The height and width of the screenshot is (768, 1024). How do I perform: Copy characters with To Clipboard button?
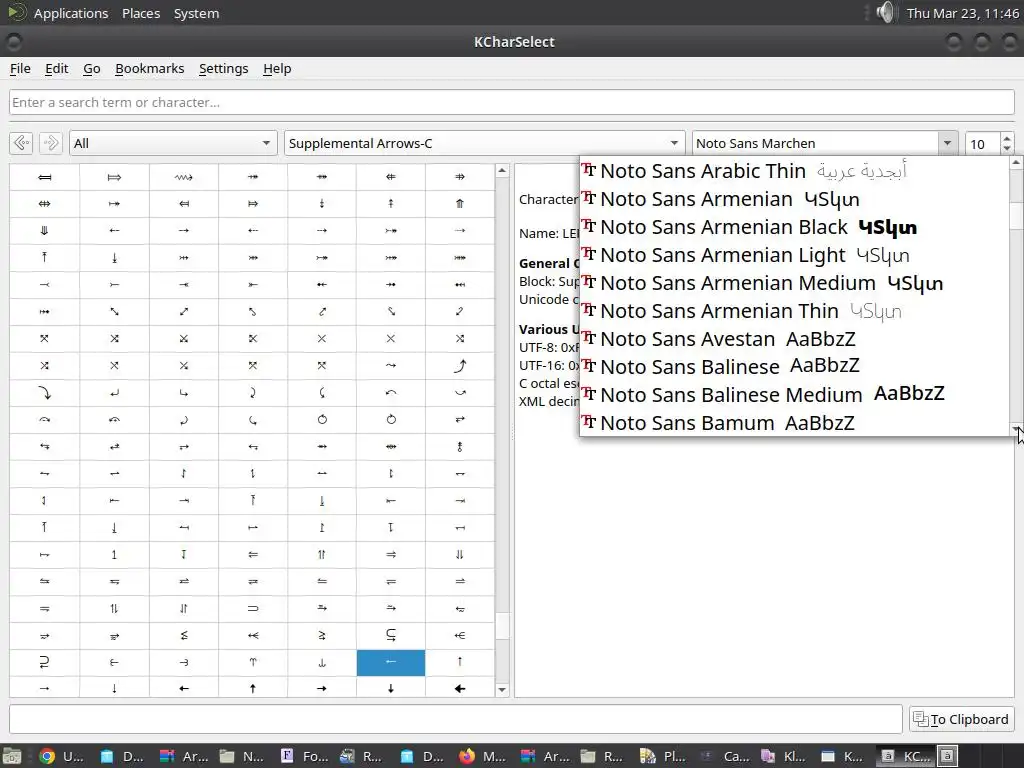click(961, 719)
